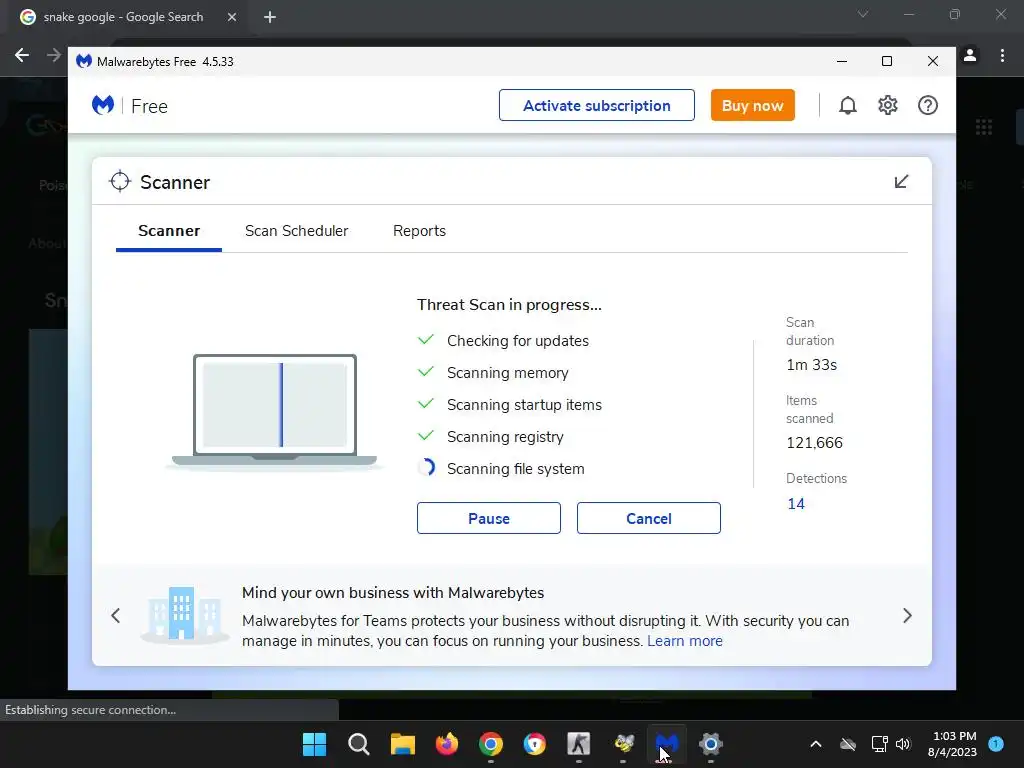The image size is (1024, 768).
Task: Show next promotional banner
Action: 907,615
